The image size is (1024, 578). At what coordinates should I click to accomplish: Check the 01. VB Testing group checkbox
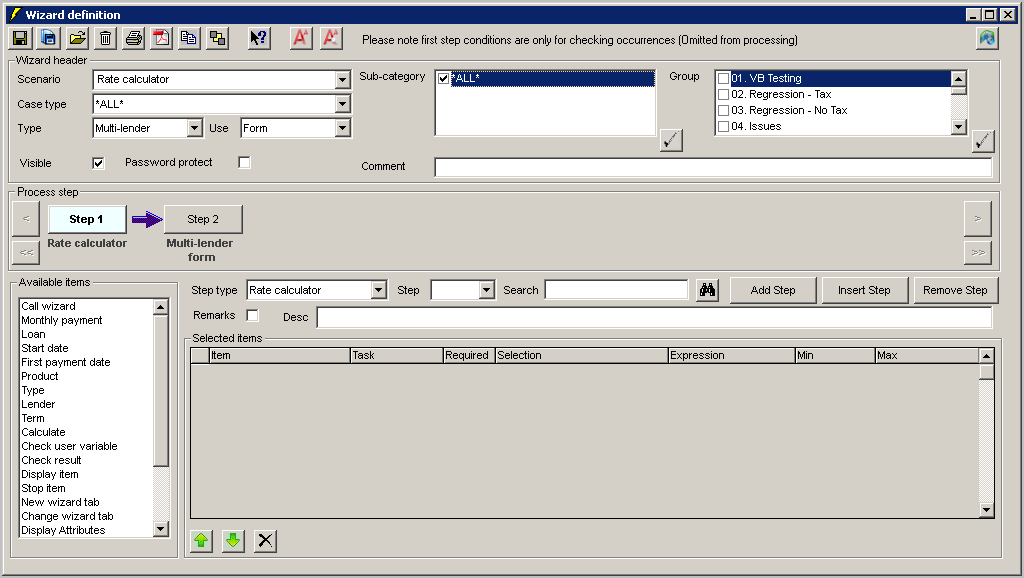click(724, 78)
